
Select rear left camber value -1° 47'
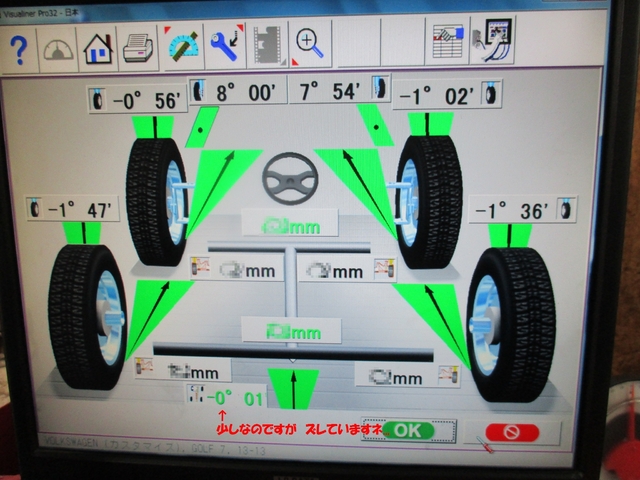coord(75,210)
